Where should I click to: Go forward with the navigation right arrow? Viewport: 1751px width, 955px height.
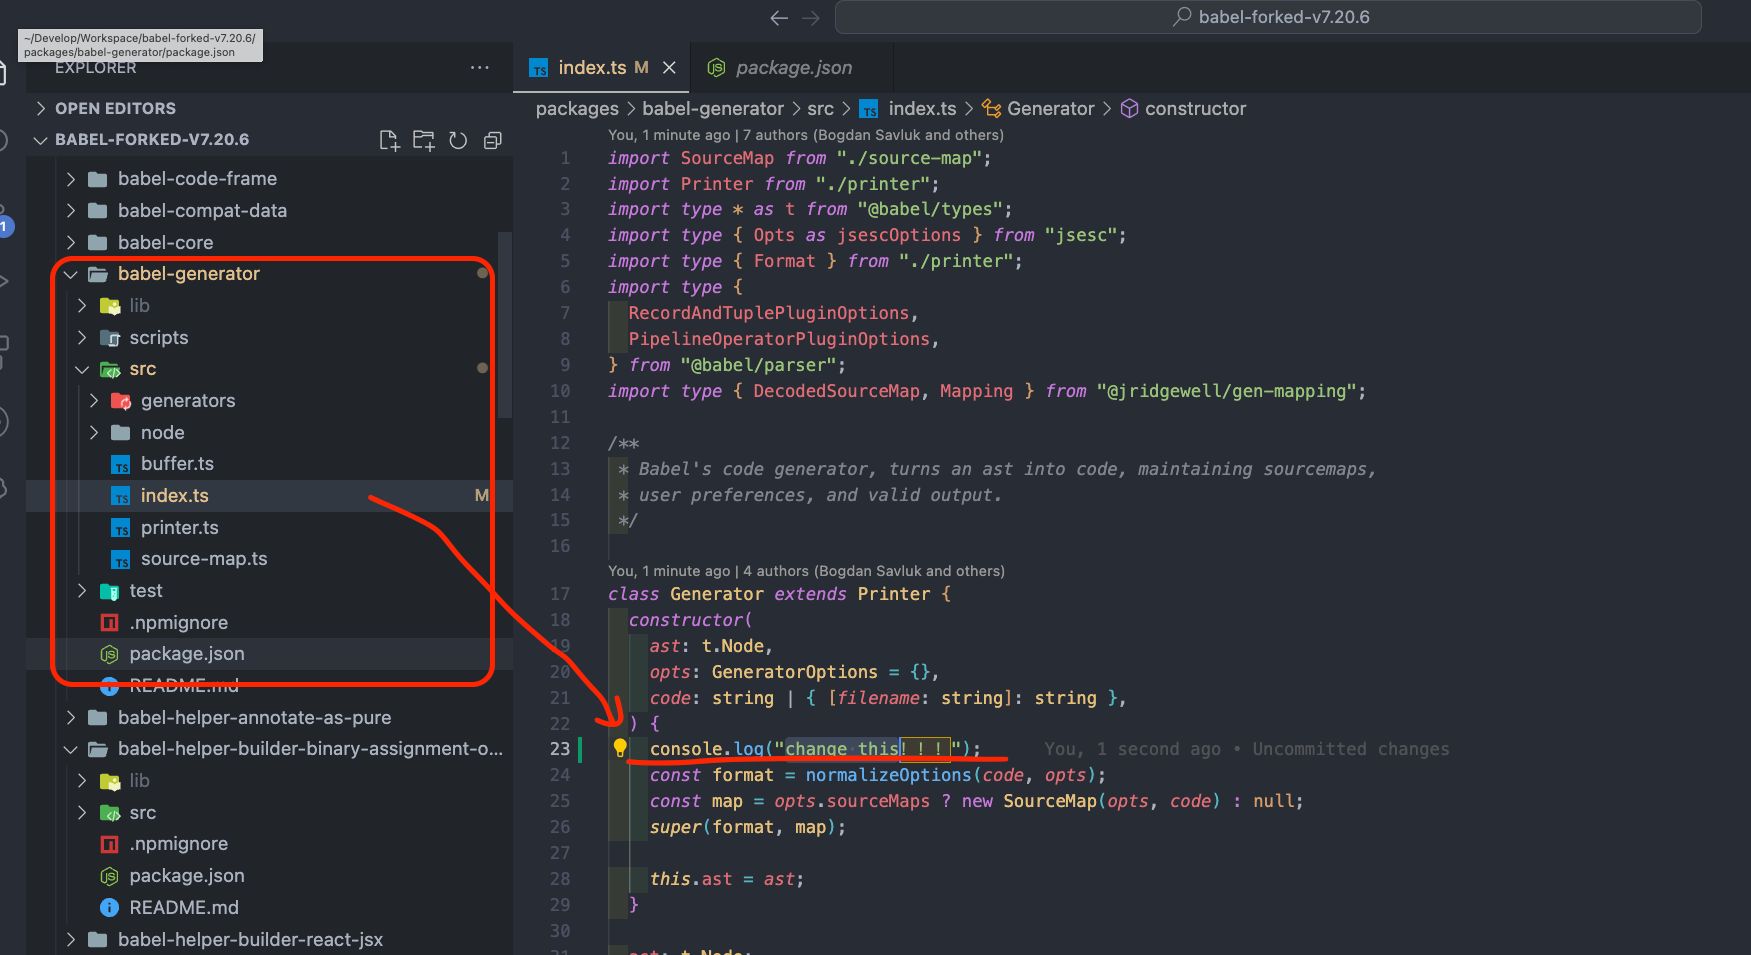tap(811, 17)
